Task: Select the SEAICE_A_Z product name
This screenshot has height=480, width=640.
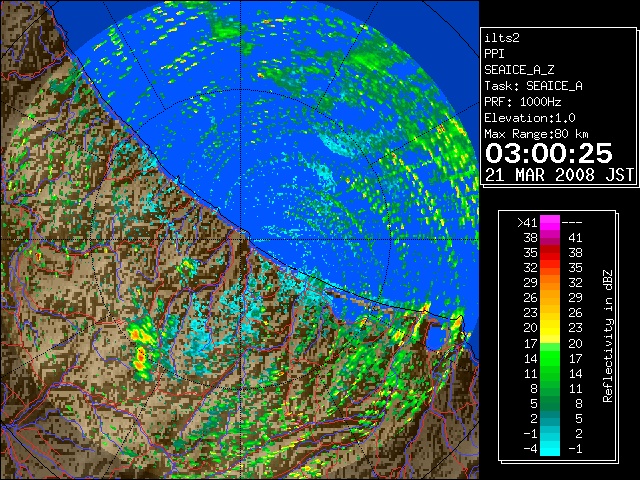Action: [x=519, y=70]
